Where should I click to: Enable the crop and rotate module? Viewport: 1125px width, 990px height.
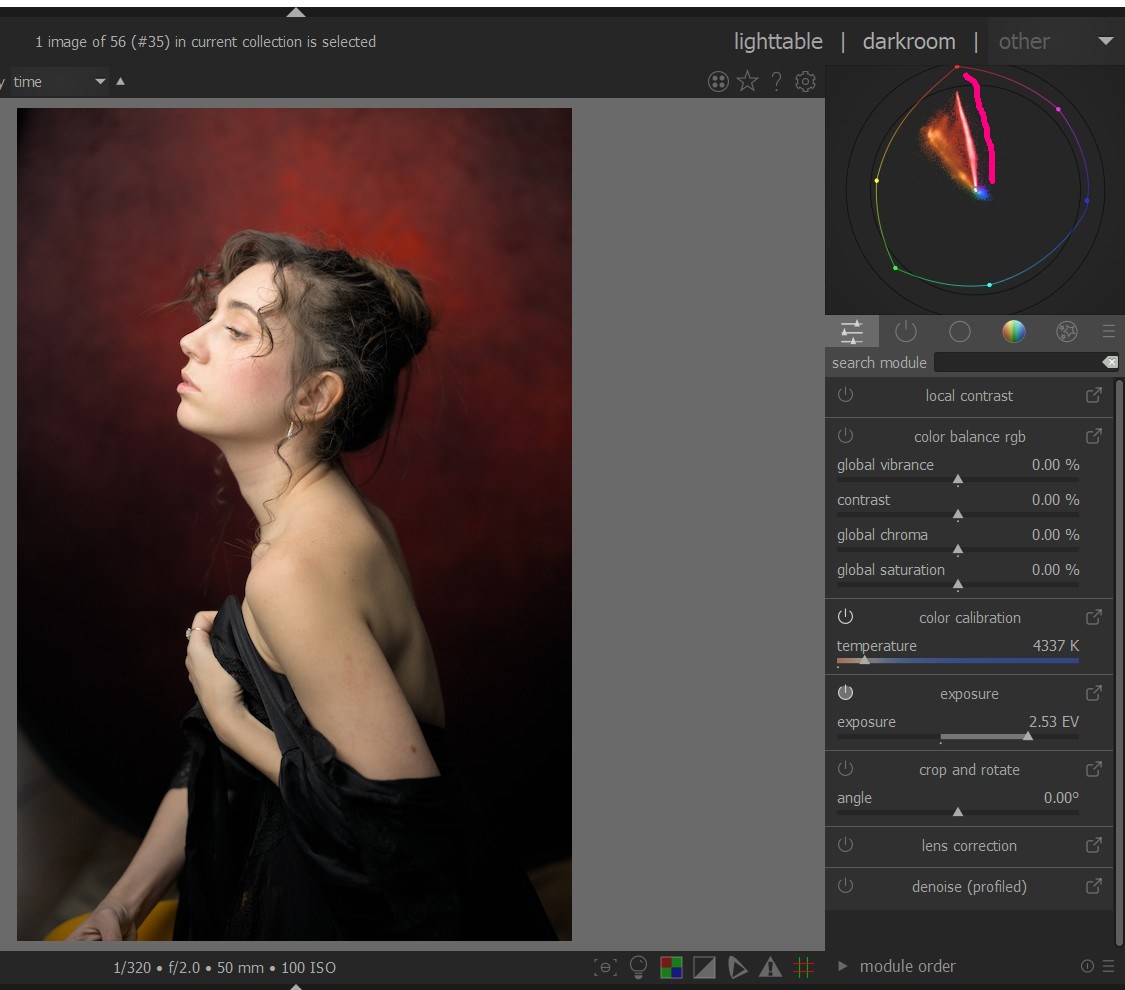click(x=845, y=768)
